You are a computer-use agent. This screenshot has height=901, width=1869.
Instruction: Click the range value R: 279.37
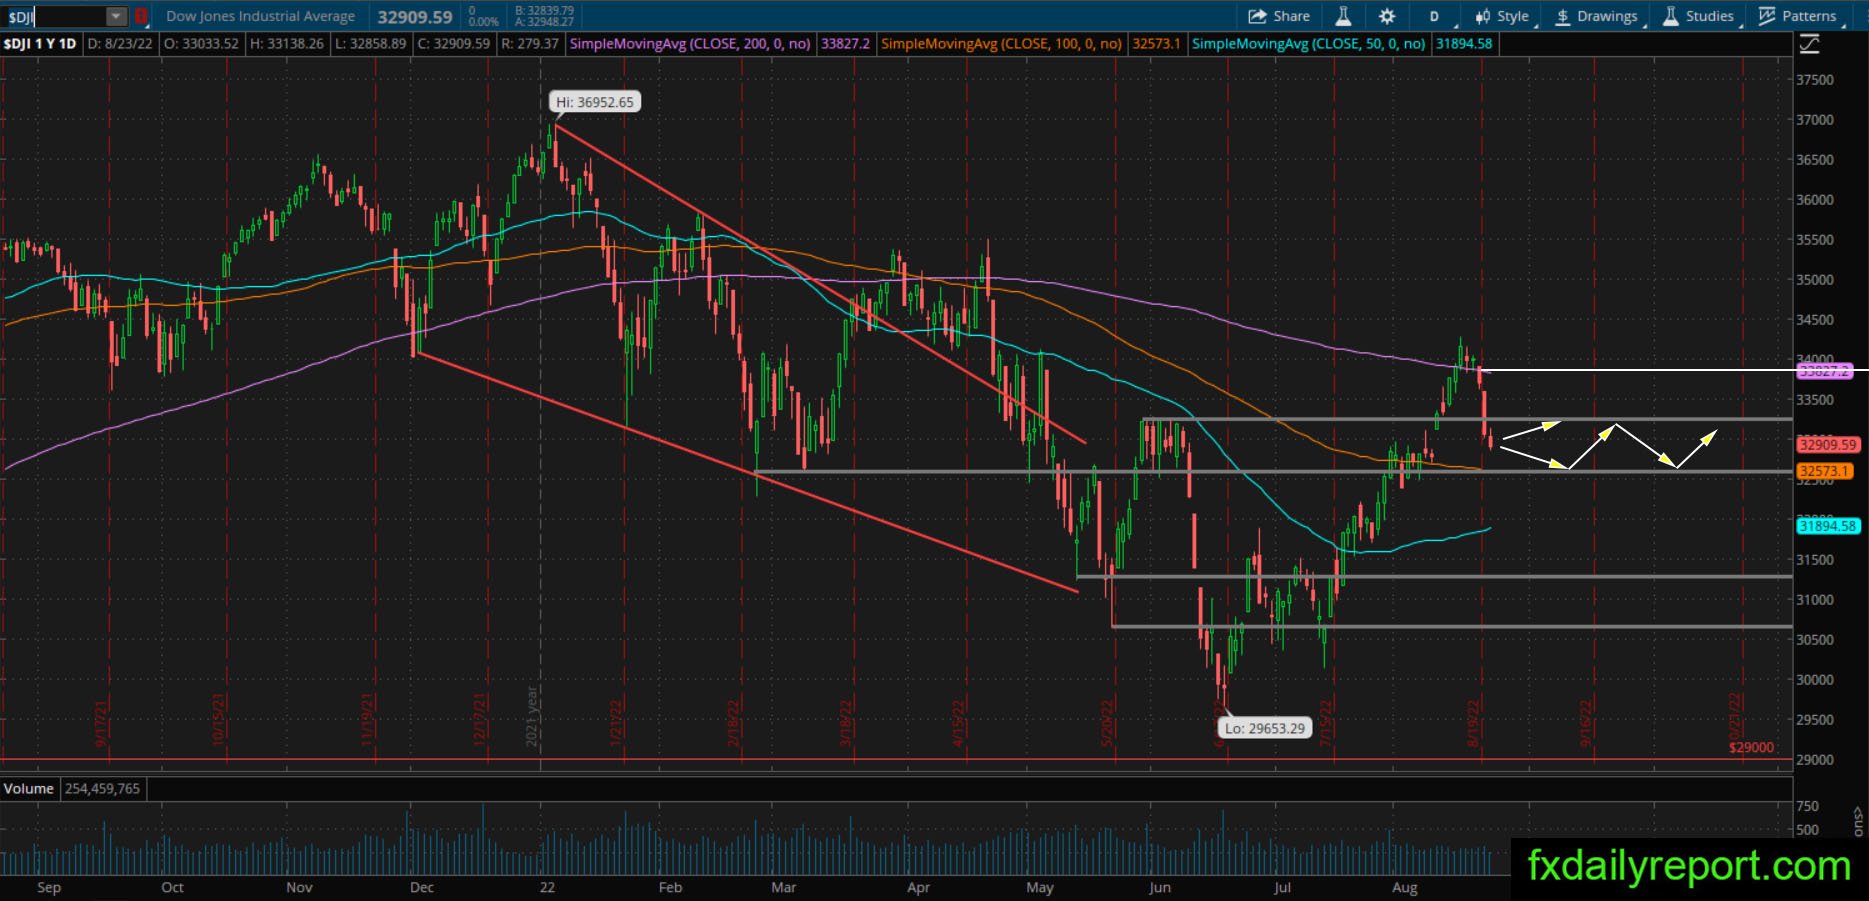529,44
